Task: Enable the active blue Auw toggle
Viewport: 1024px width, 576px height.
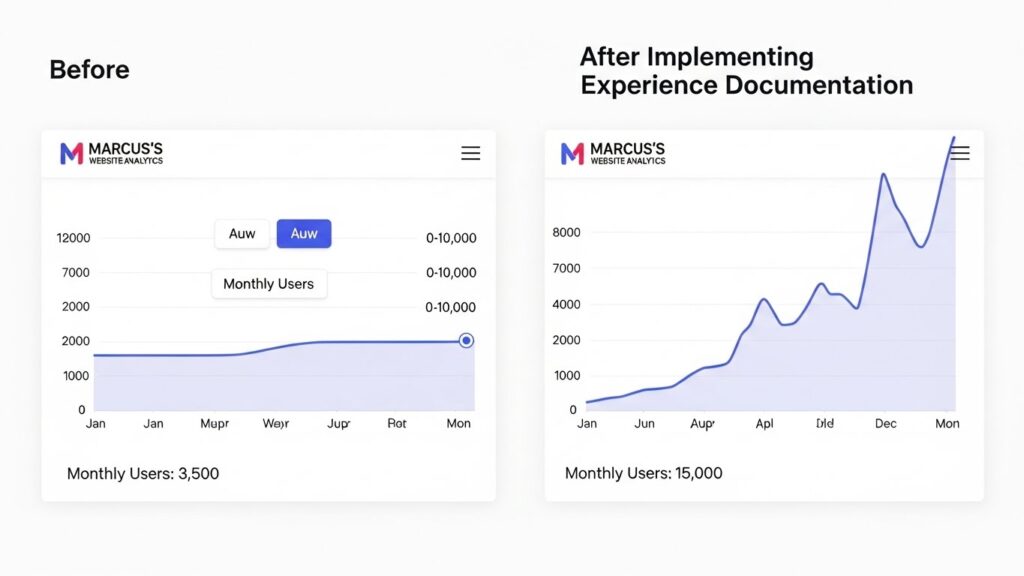Action: pyautogui.click(x=303, y=233)
